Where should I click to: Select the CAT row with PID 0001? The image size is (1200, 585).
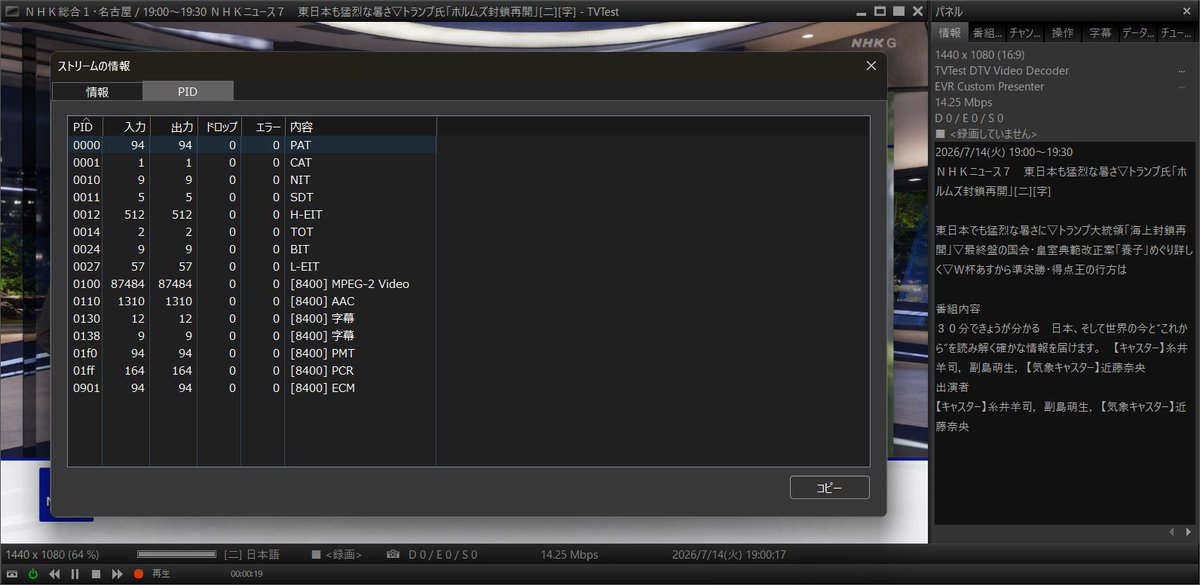[252, 162]
